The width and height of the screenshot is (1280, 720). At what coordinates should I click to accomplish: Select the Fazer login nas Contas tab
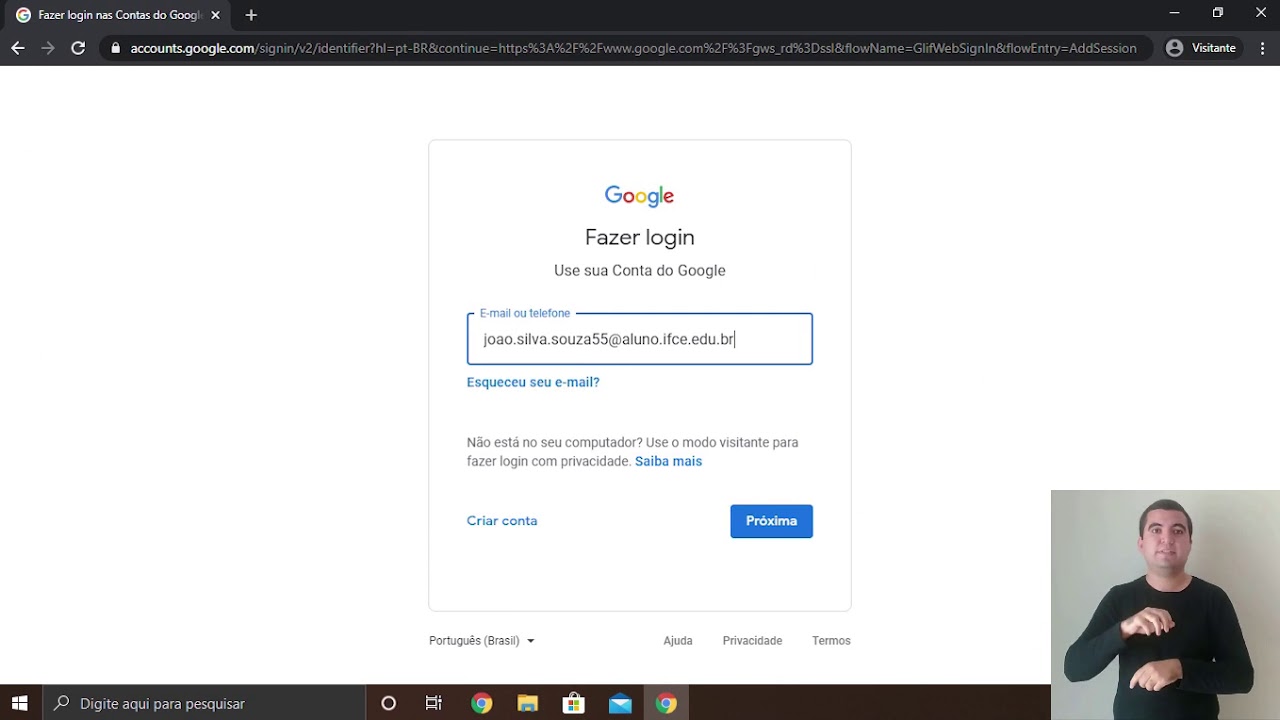tap(118, 15)
